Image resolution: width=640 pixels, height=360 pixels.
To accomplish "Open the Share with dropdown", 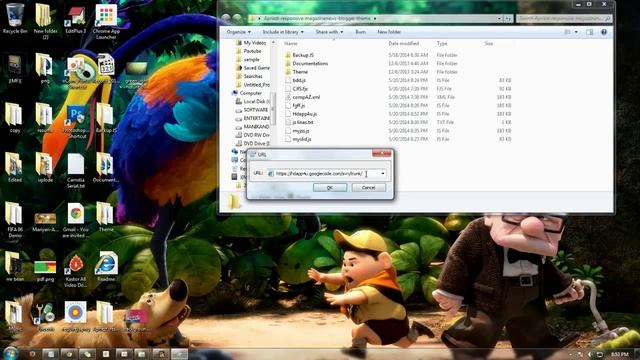I will click(x=329, y=32).
